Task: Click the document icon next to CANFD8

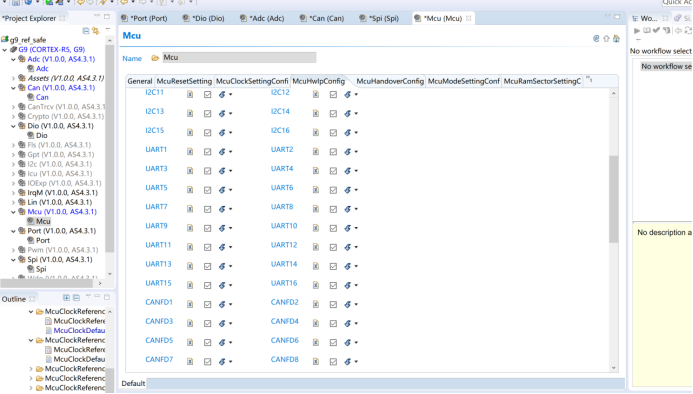Action: pyautogui.click(x=316, y=361)
